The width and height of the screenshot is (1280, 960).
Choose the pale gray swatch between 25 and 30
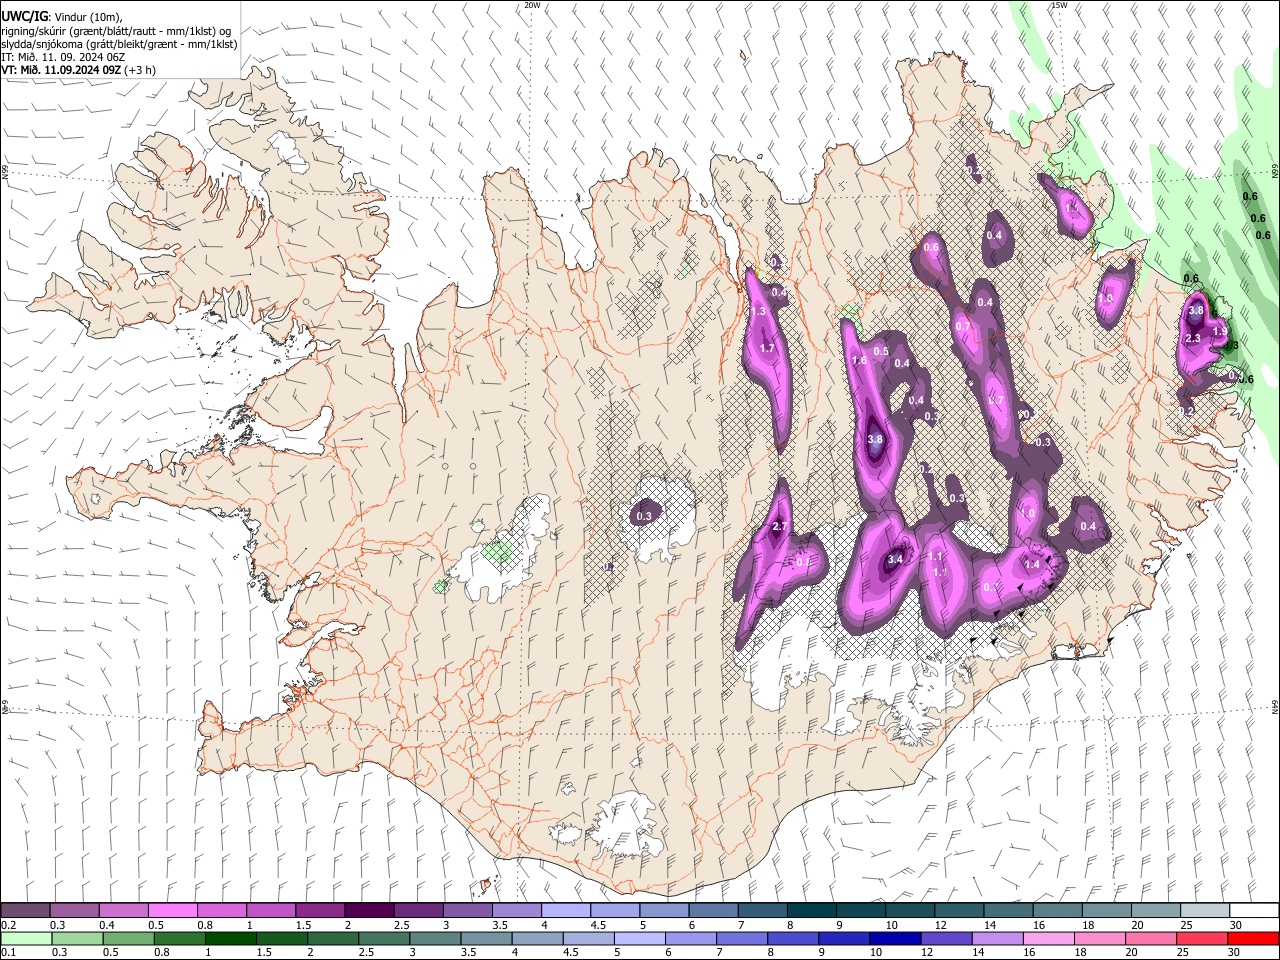click(1204, 911)
